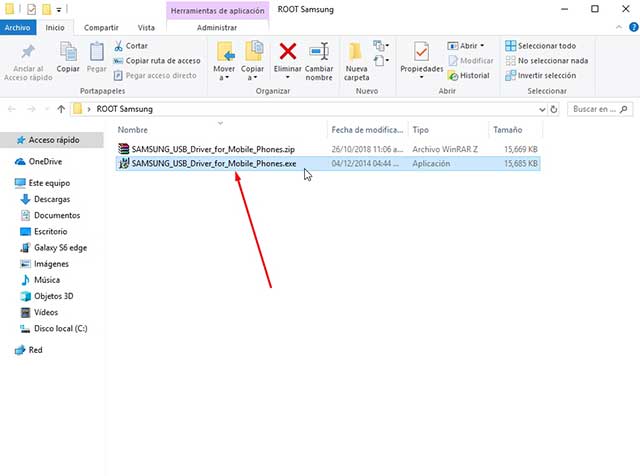This screenshot has width=640, height=476.
Task: Select the Herramientas de aplicación header
Action: click(x=218, y=11)
